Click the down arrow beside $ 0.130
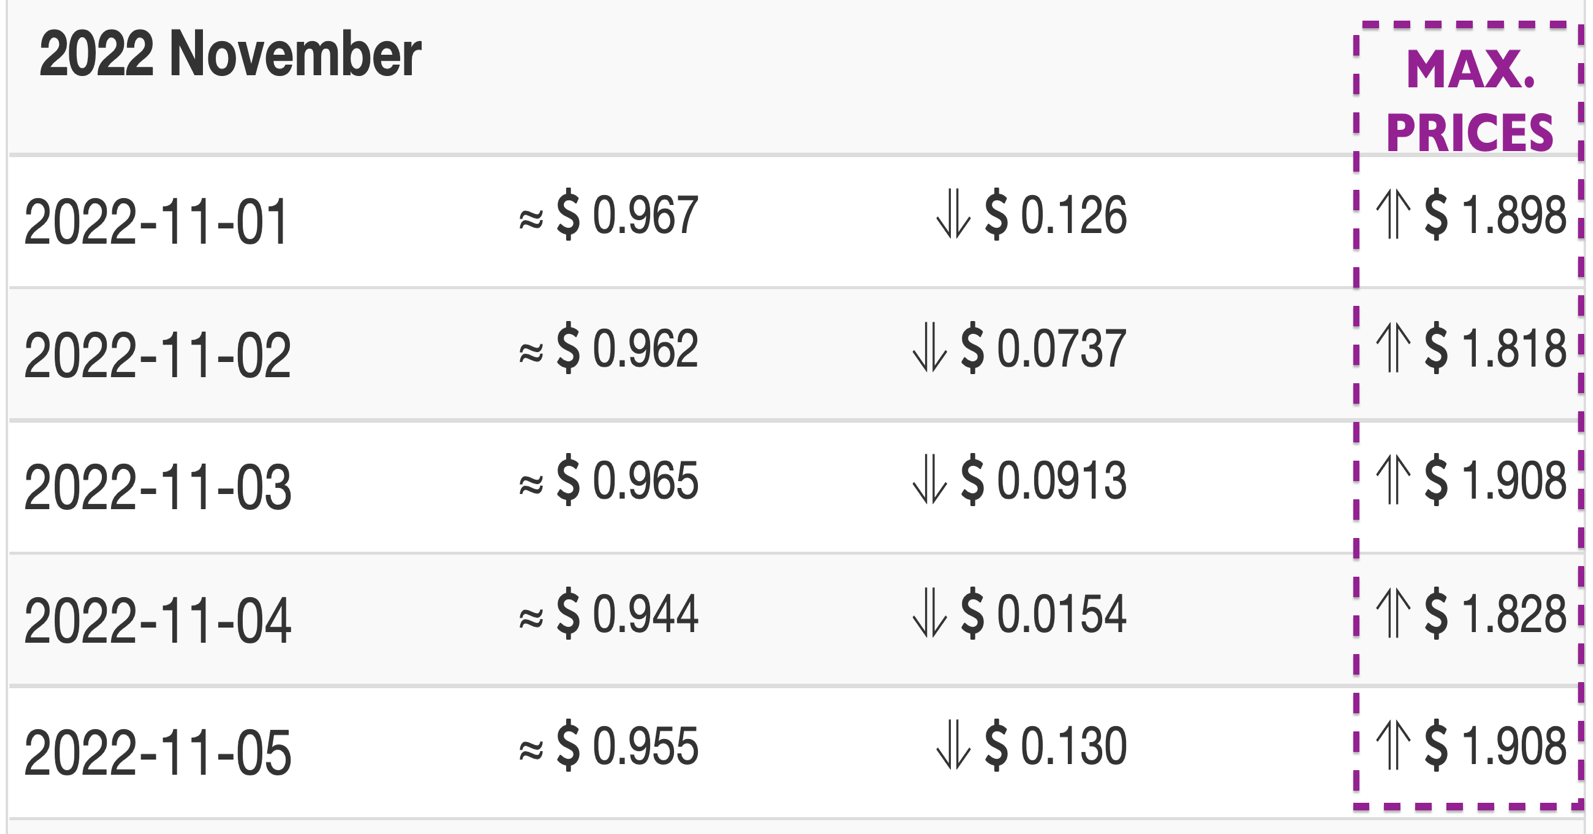This screenshot has height=834, width=1593. click(x=953, y=746)
